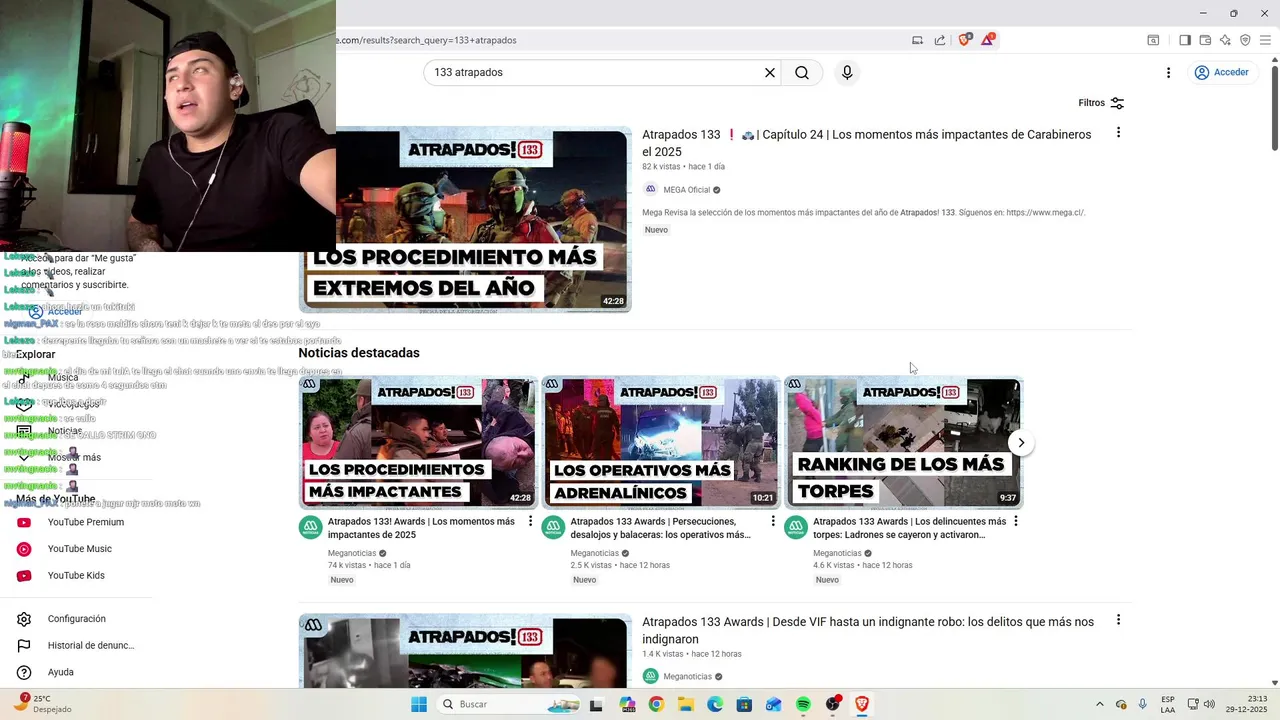The height and width of the screenshot is (720, 1280).
Task: Show hidden system tray icons
Action: click(1100, 704)
